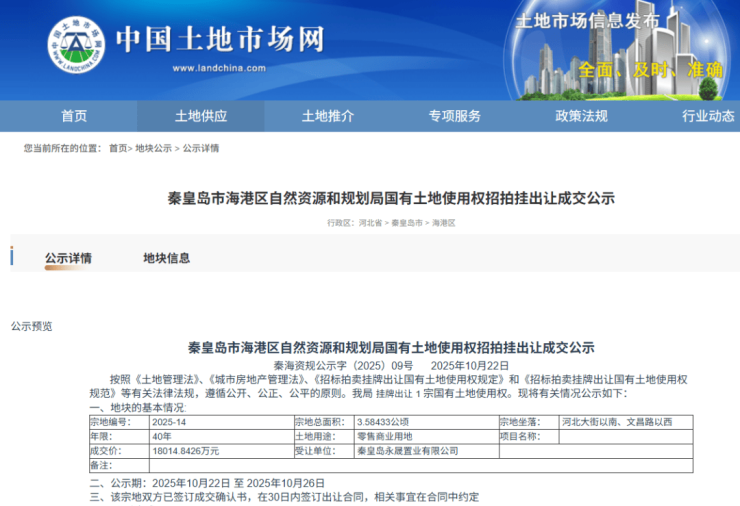Switch to the 公示详情 tab
Screen dimensions: 740x506
68,258
